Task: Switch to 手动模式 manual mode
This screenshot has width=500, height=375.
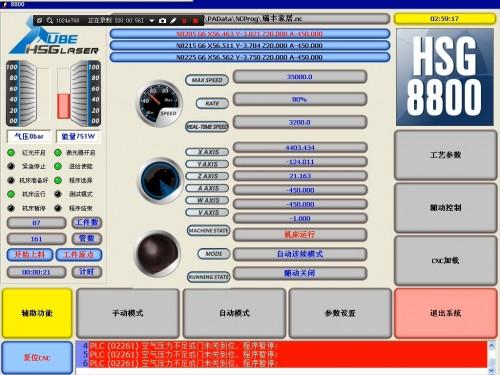Action: pos(128,313)
